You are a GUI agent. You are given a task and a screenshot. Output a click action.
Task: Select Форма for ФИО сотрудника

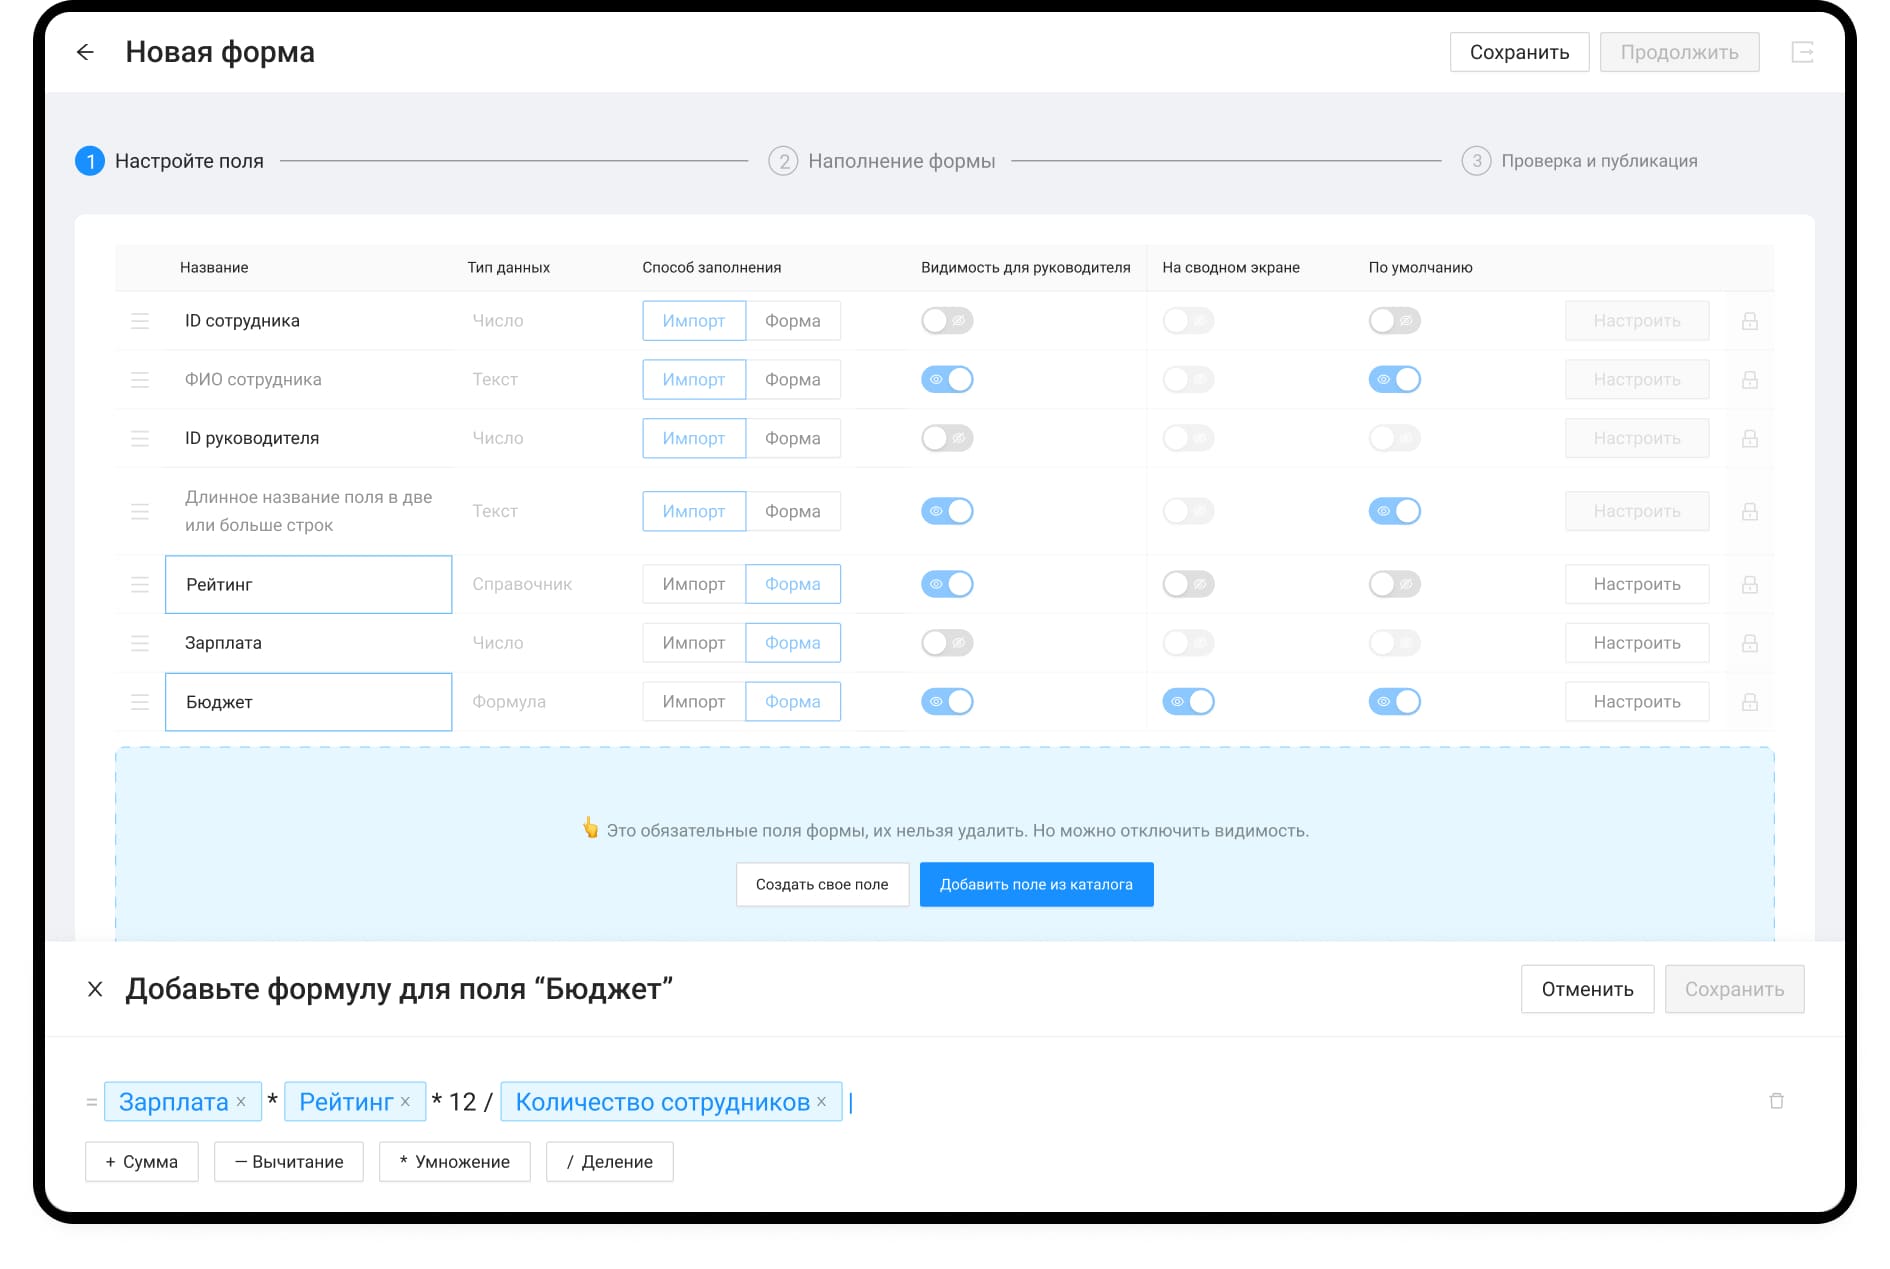(793, 380)
